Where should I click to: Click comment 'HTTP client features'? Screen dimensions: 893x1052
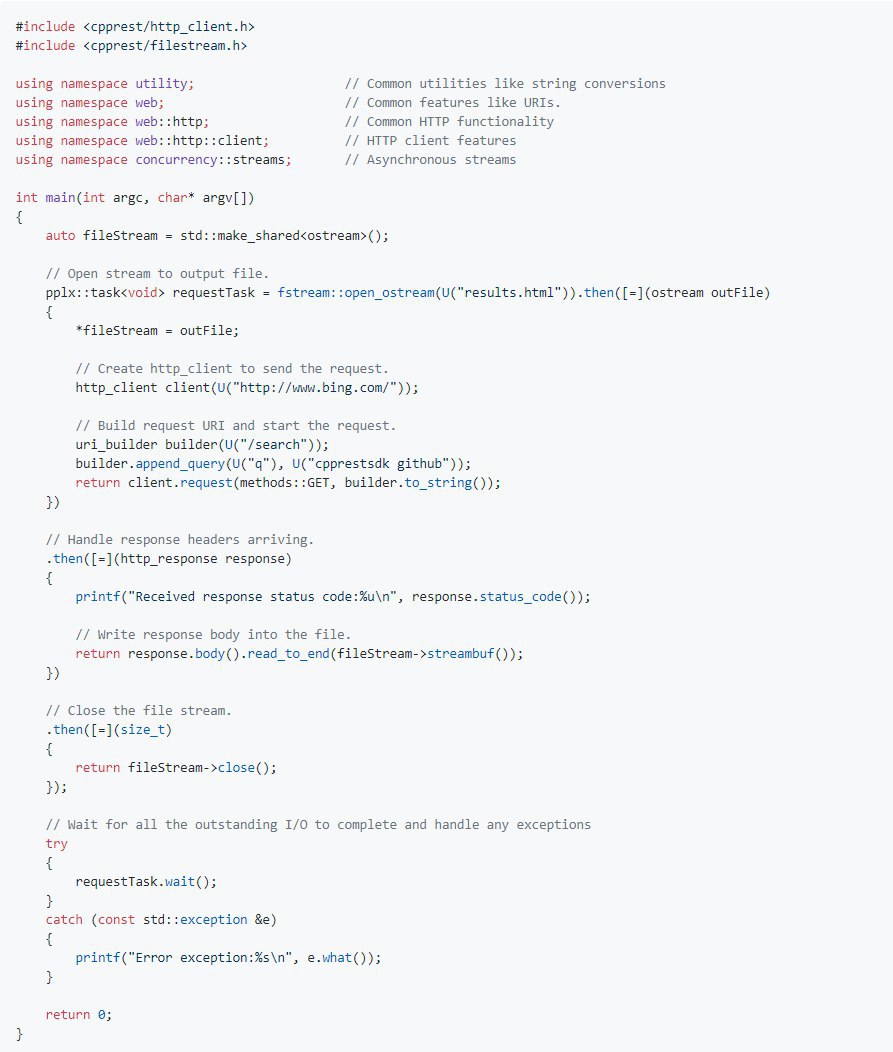431,141
